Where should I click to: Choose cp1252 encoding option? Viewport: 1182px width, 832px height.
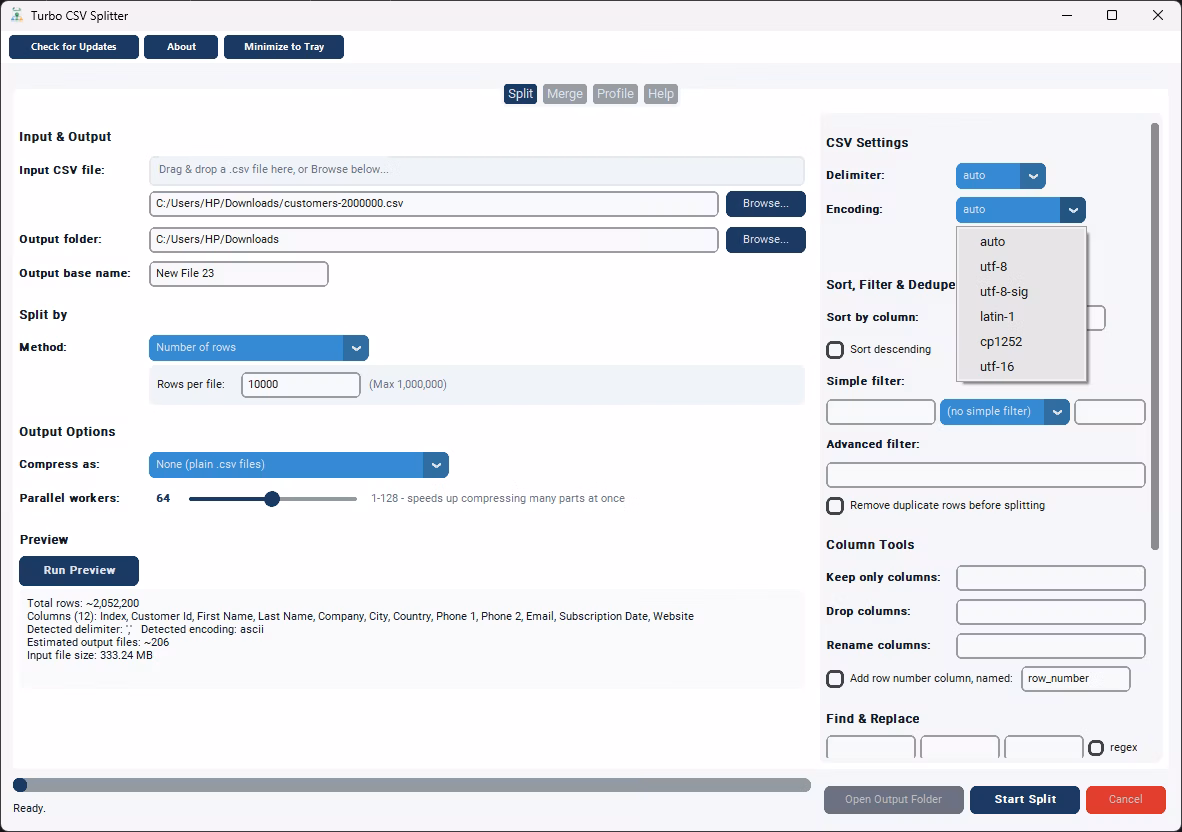(x=1021, y=341)
